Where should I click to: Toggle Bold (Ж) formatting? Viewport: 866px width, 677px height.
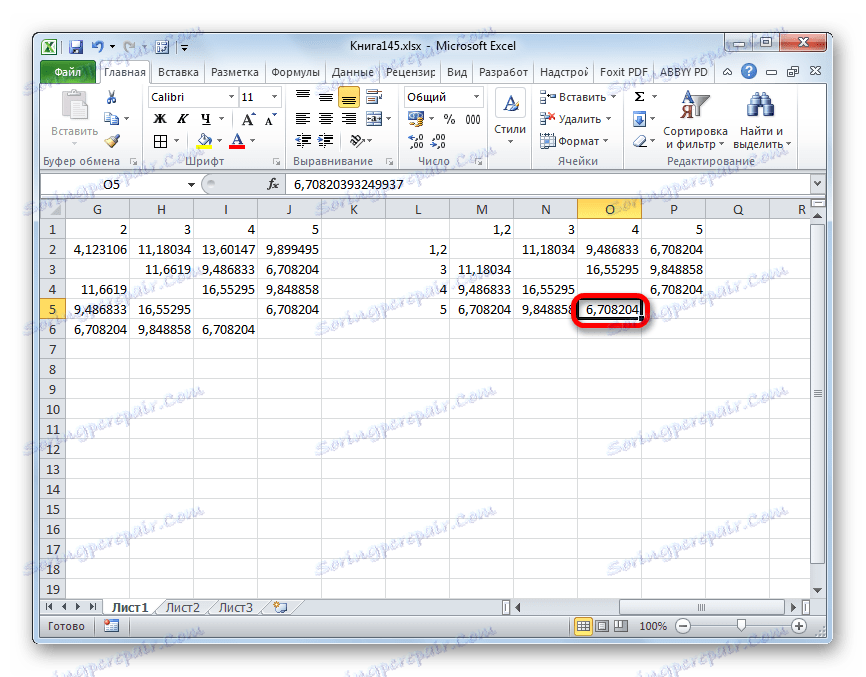coord(160,119)
